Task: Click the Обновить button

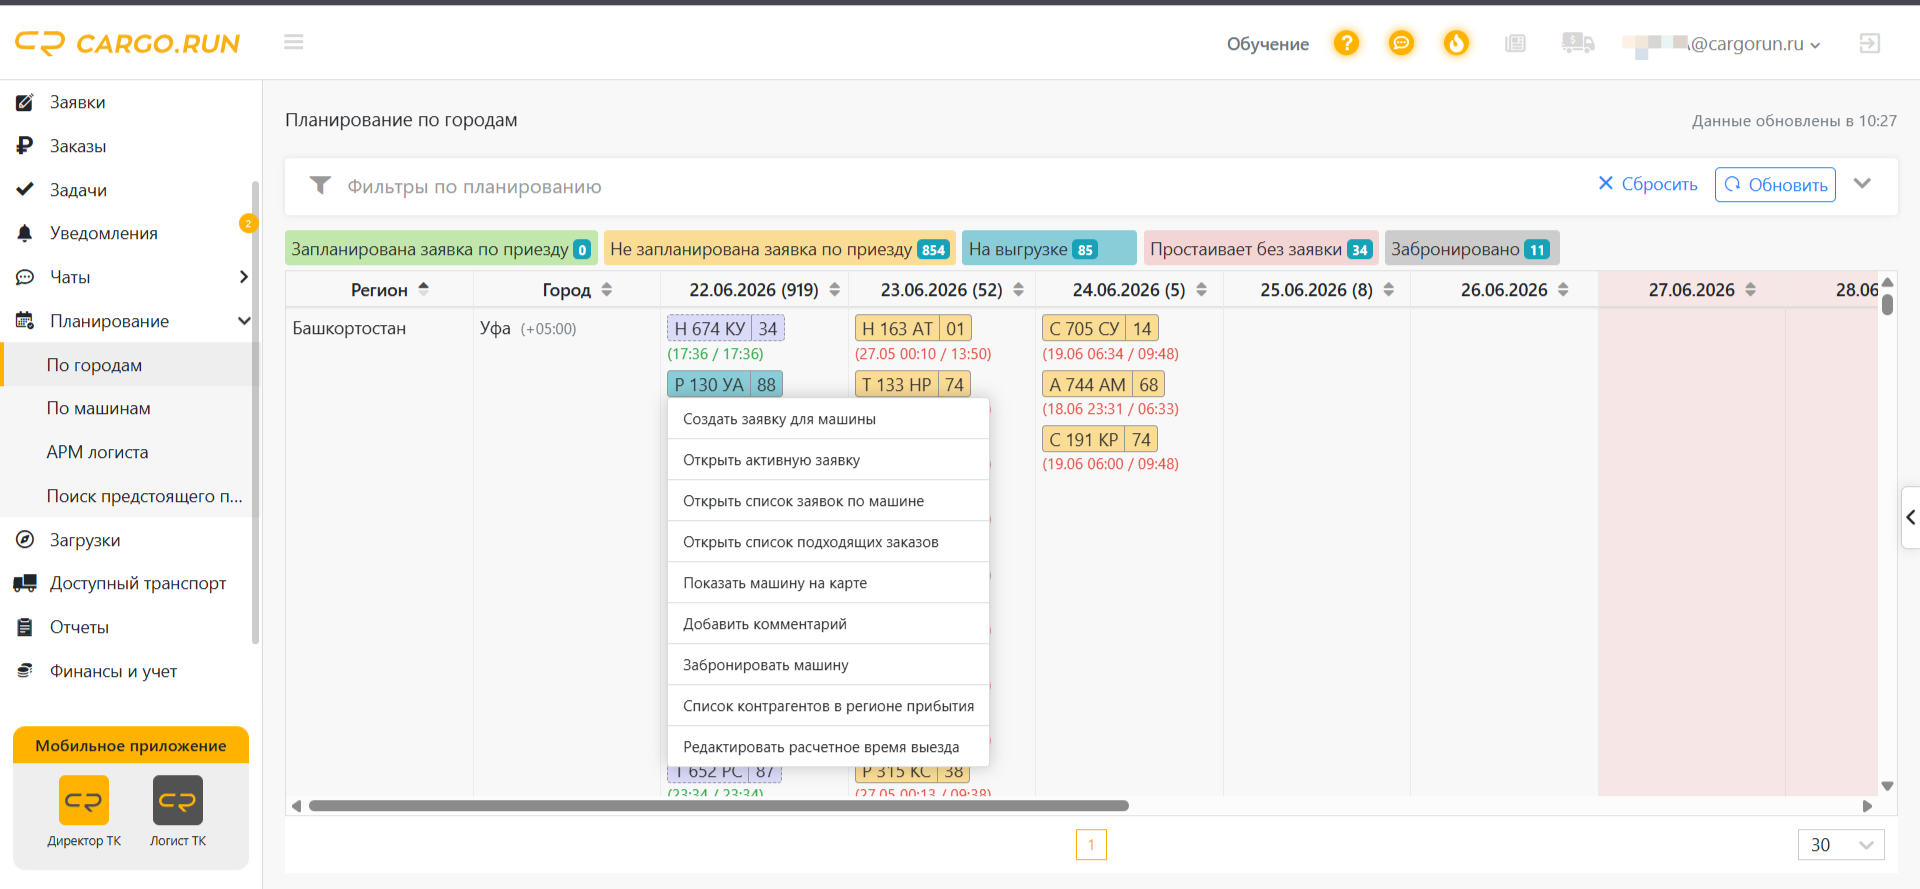Action: pyautogui.click(x=1775, y=185)
